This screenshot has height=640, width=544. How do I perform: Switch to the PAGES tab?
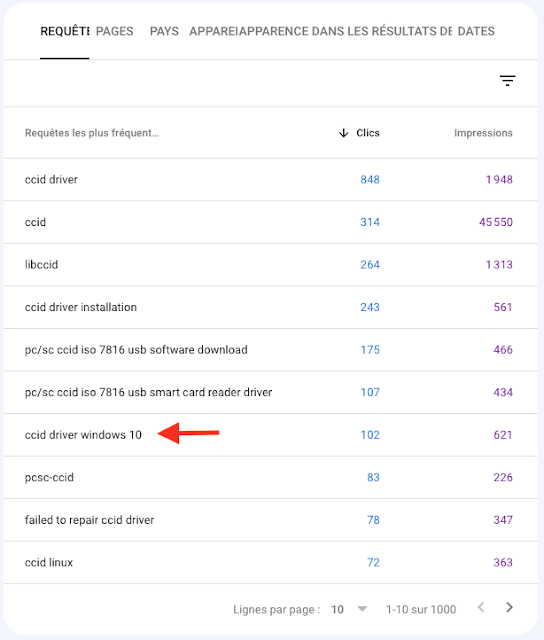[115, 31]
